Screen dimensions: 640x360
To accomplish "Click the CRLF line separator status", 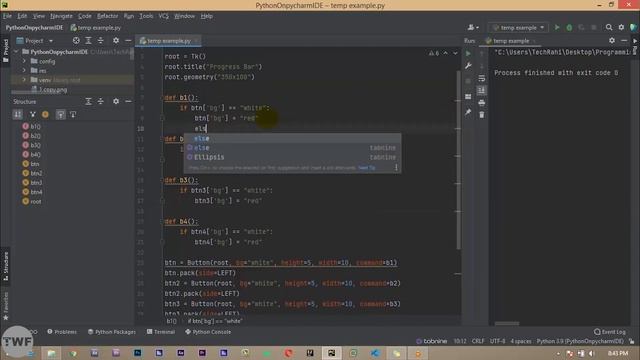I will pyautogui.click(x=478, y=341).
